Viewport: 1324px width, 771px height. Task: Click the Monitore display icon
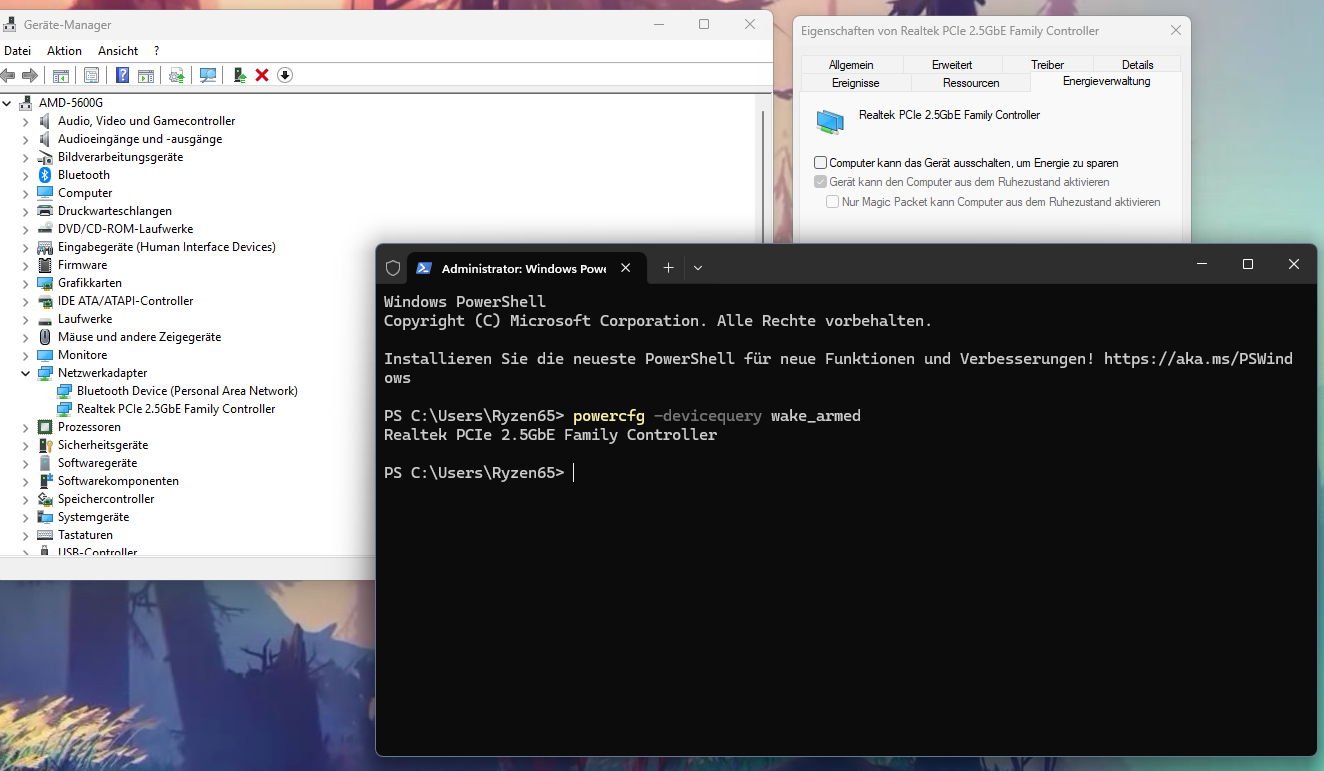[x=45, y=355]
